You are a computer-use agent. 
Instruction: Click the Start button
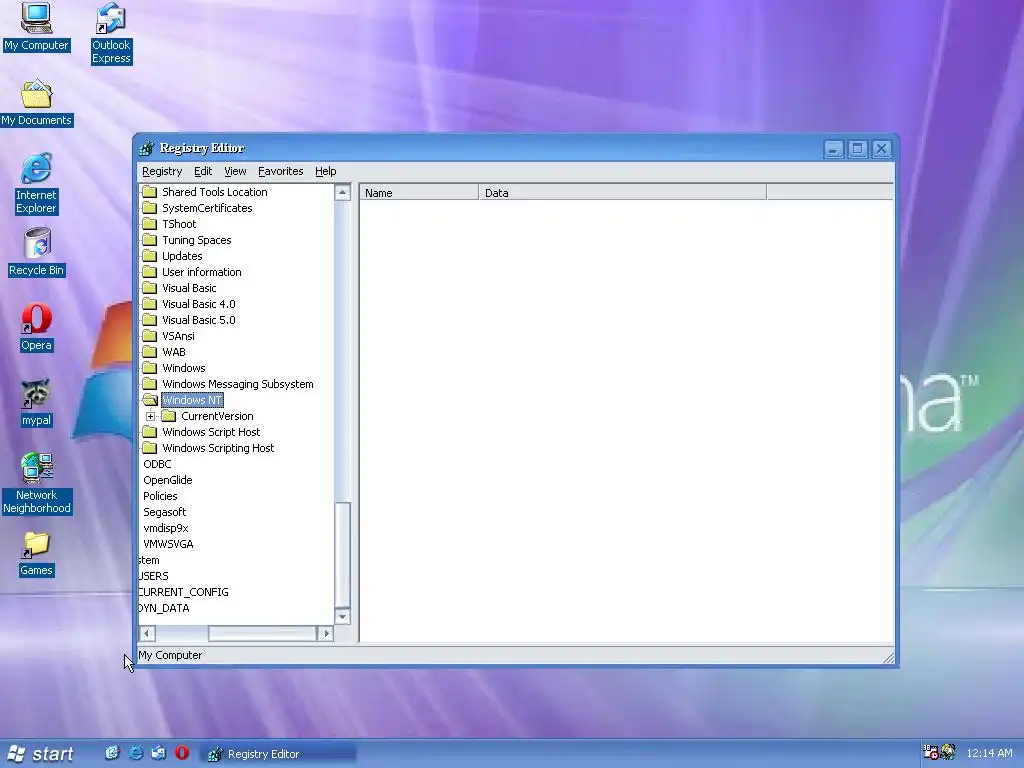tap(40, 754)
